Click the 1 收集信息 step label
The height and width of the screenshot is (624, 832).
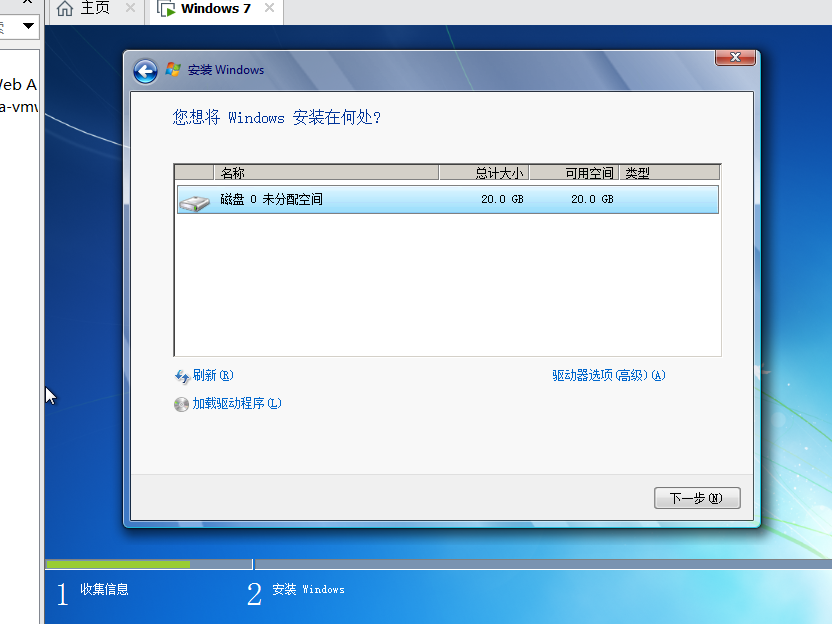100,591
